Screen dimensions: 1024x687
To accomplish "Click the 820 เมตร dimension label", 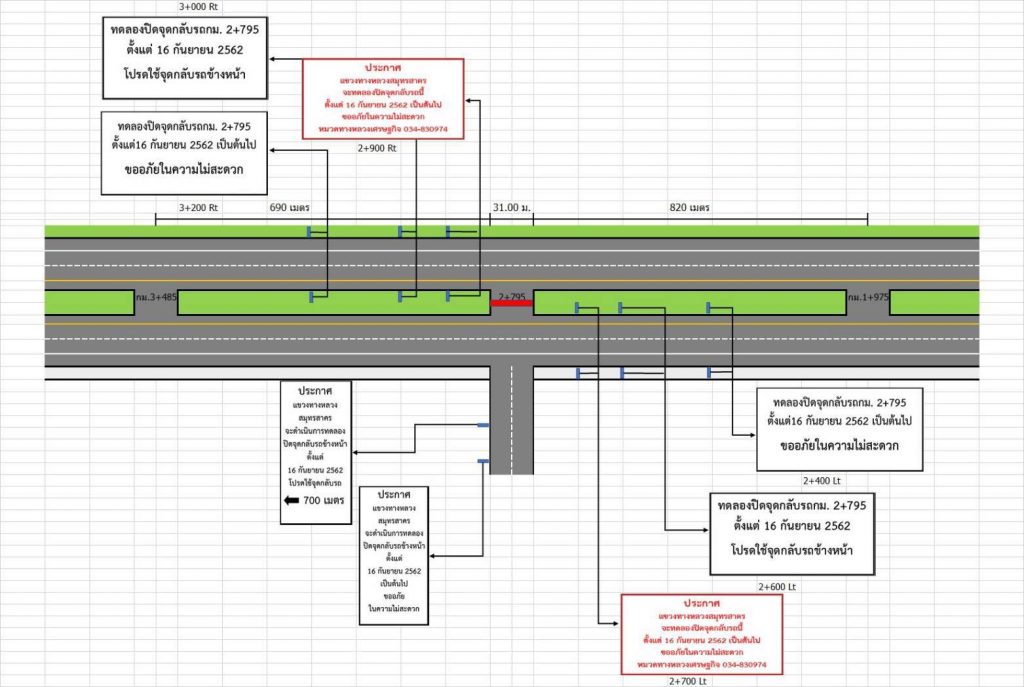I will [689, 208].
